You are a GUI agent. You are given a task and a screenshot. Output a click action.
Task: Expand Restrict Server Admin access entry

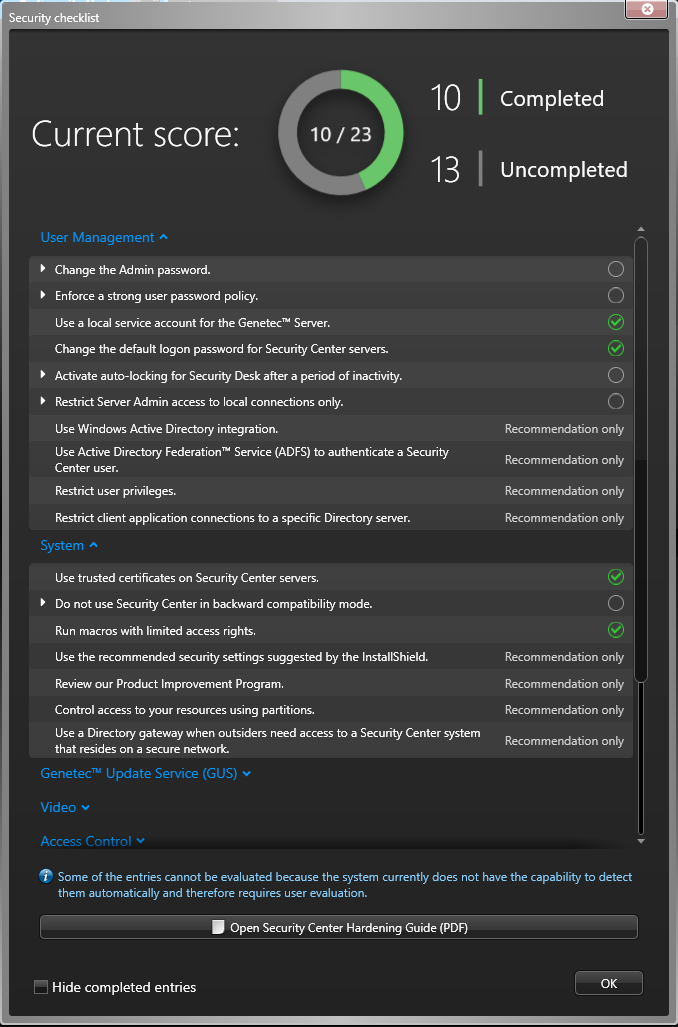[43, 401]
